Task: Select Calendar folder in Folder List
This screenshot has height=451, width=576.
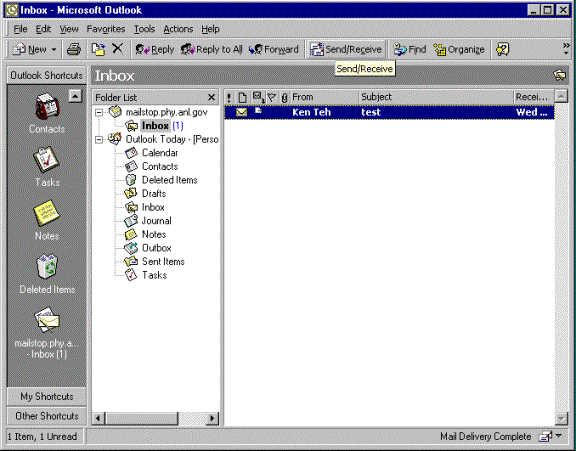Action: (x=160, y=153)
